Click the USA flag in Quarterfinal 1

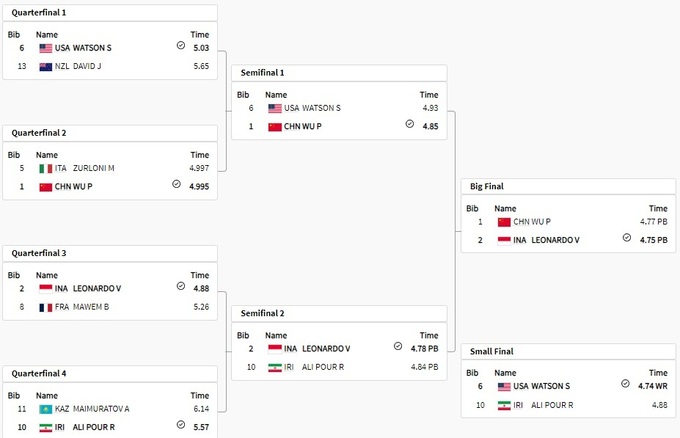coord(45,47)
